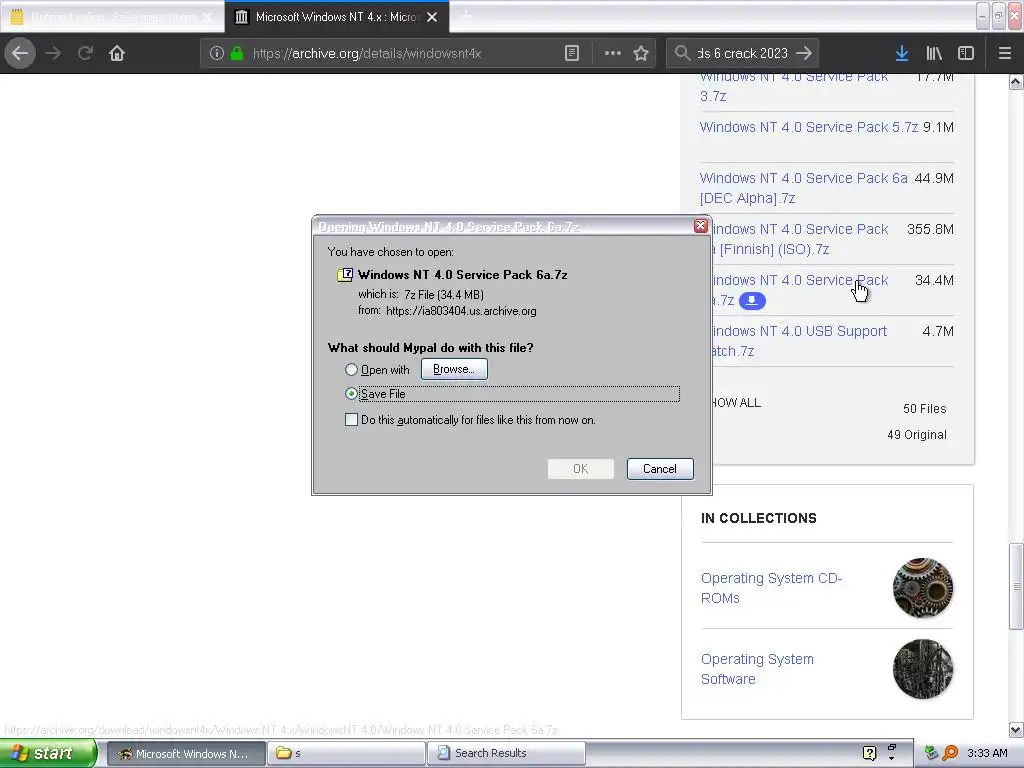Open Service Pack [Finnish] (ISO).7z link
The width and height of the screenshot is (1024, 768).
[x=800, y=239]
